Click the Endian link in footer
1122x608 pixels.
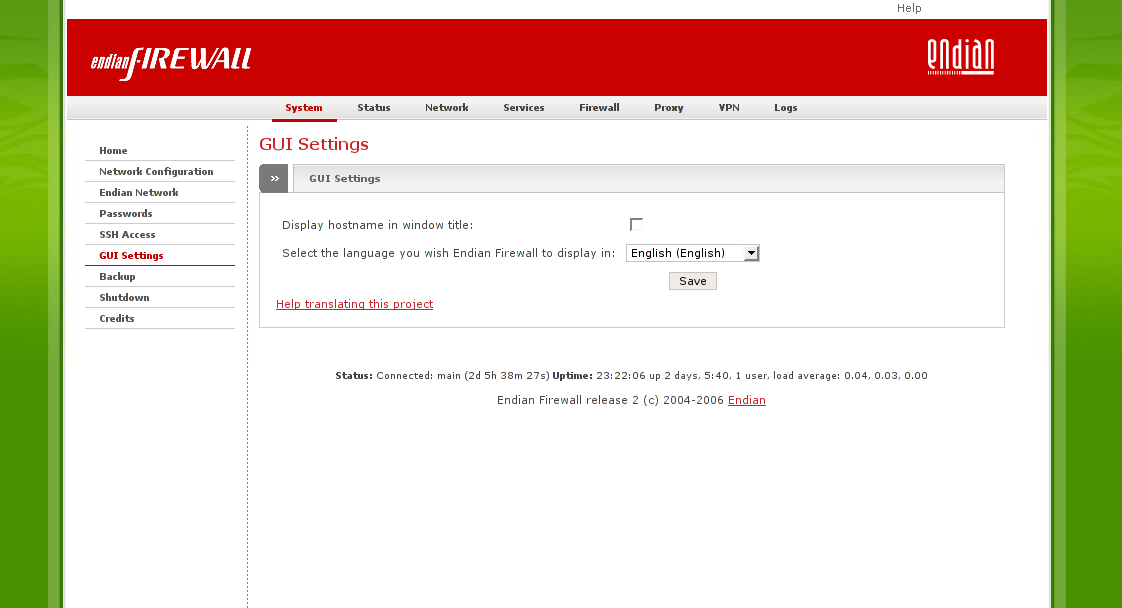(x=746, y=401)
